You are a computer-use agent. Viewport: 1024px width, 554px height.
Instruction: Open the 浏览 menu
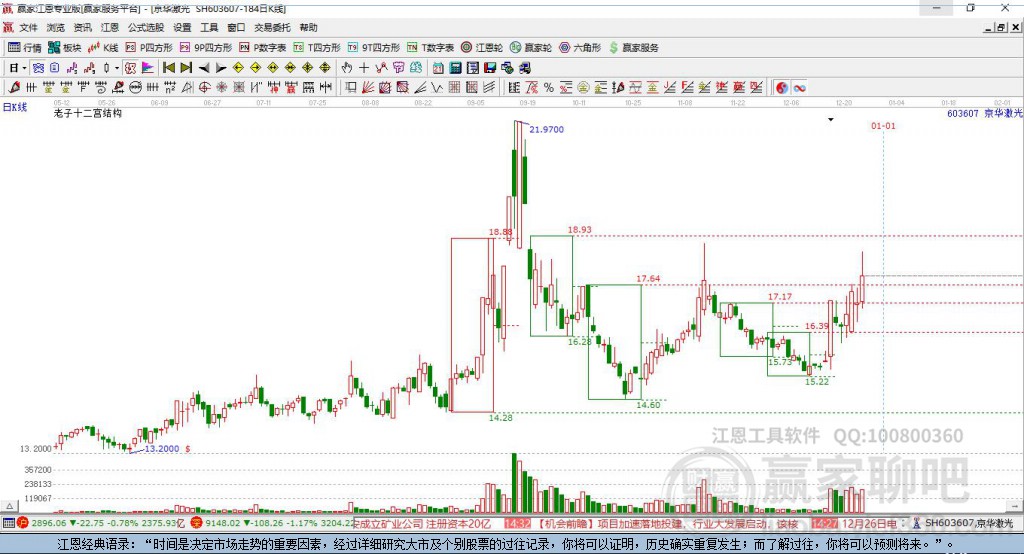pos(56,27)
